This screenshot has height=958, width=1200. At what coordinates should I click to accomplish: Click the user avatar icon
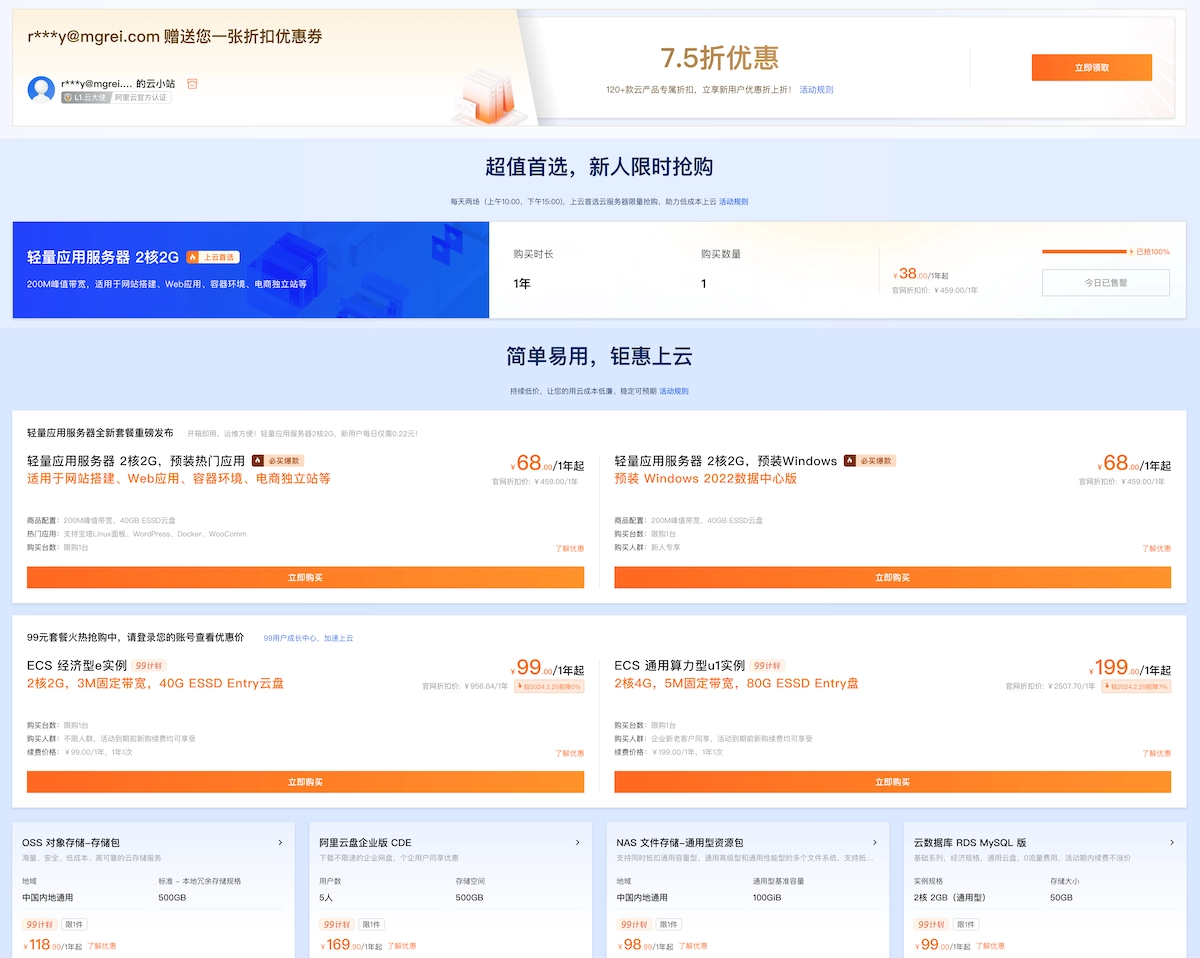(x=41, y=89)
